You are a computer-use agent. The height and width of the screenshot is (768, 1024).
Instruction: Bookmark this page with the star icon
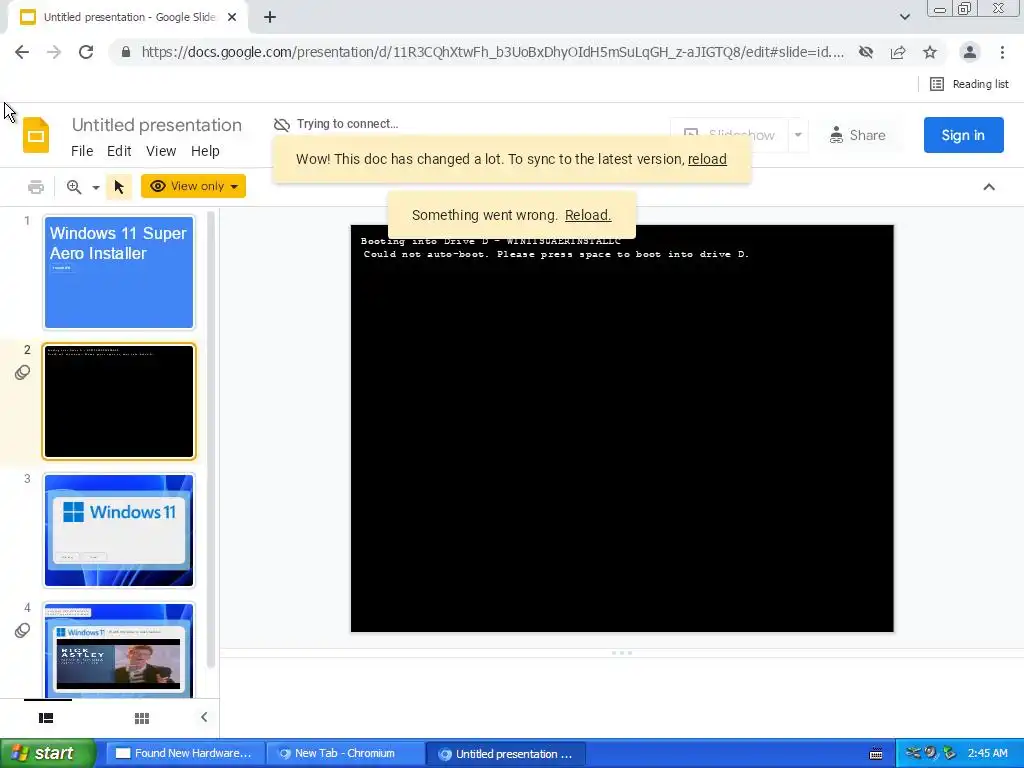pyautogui.click(x=930, y=52)
